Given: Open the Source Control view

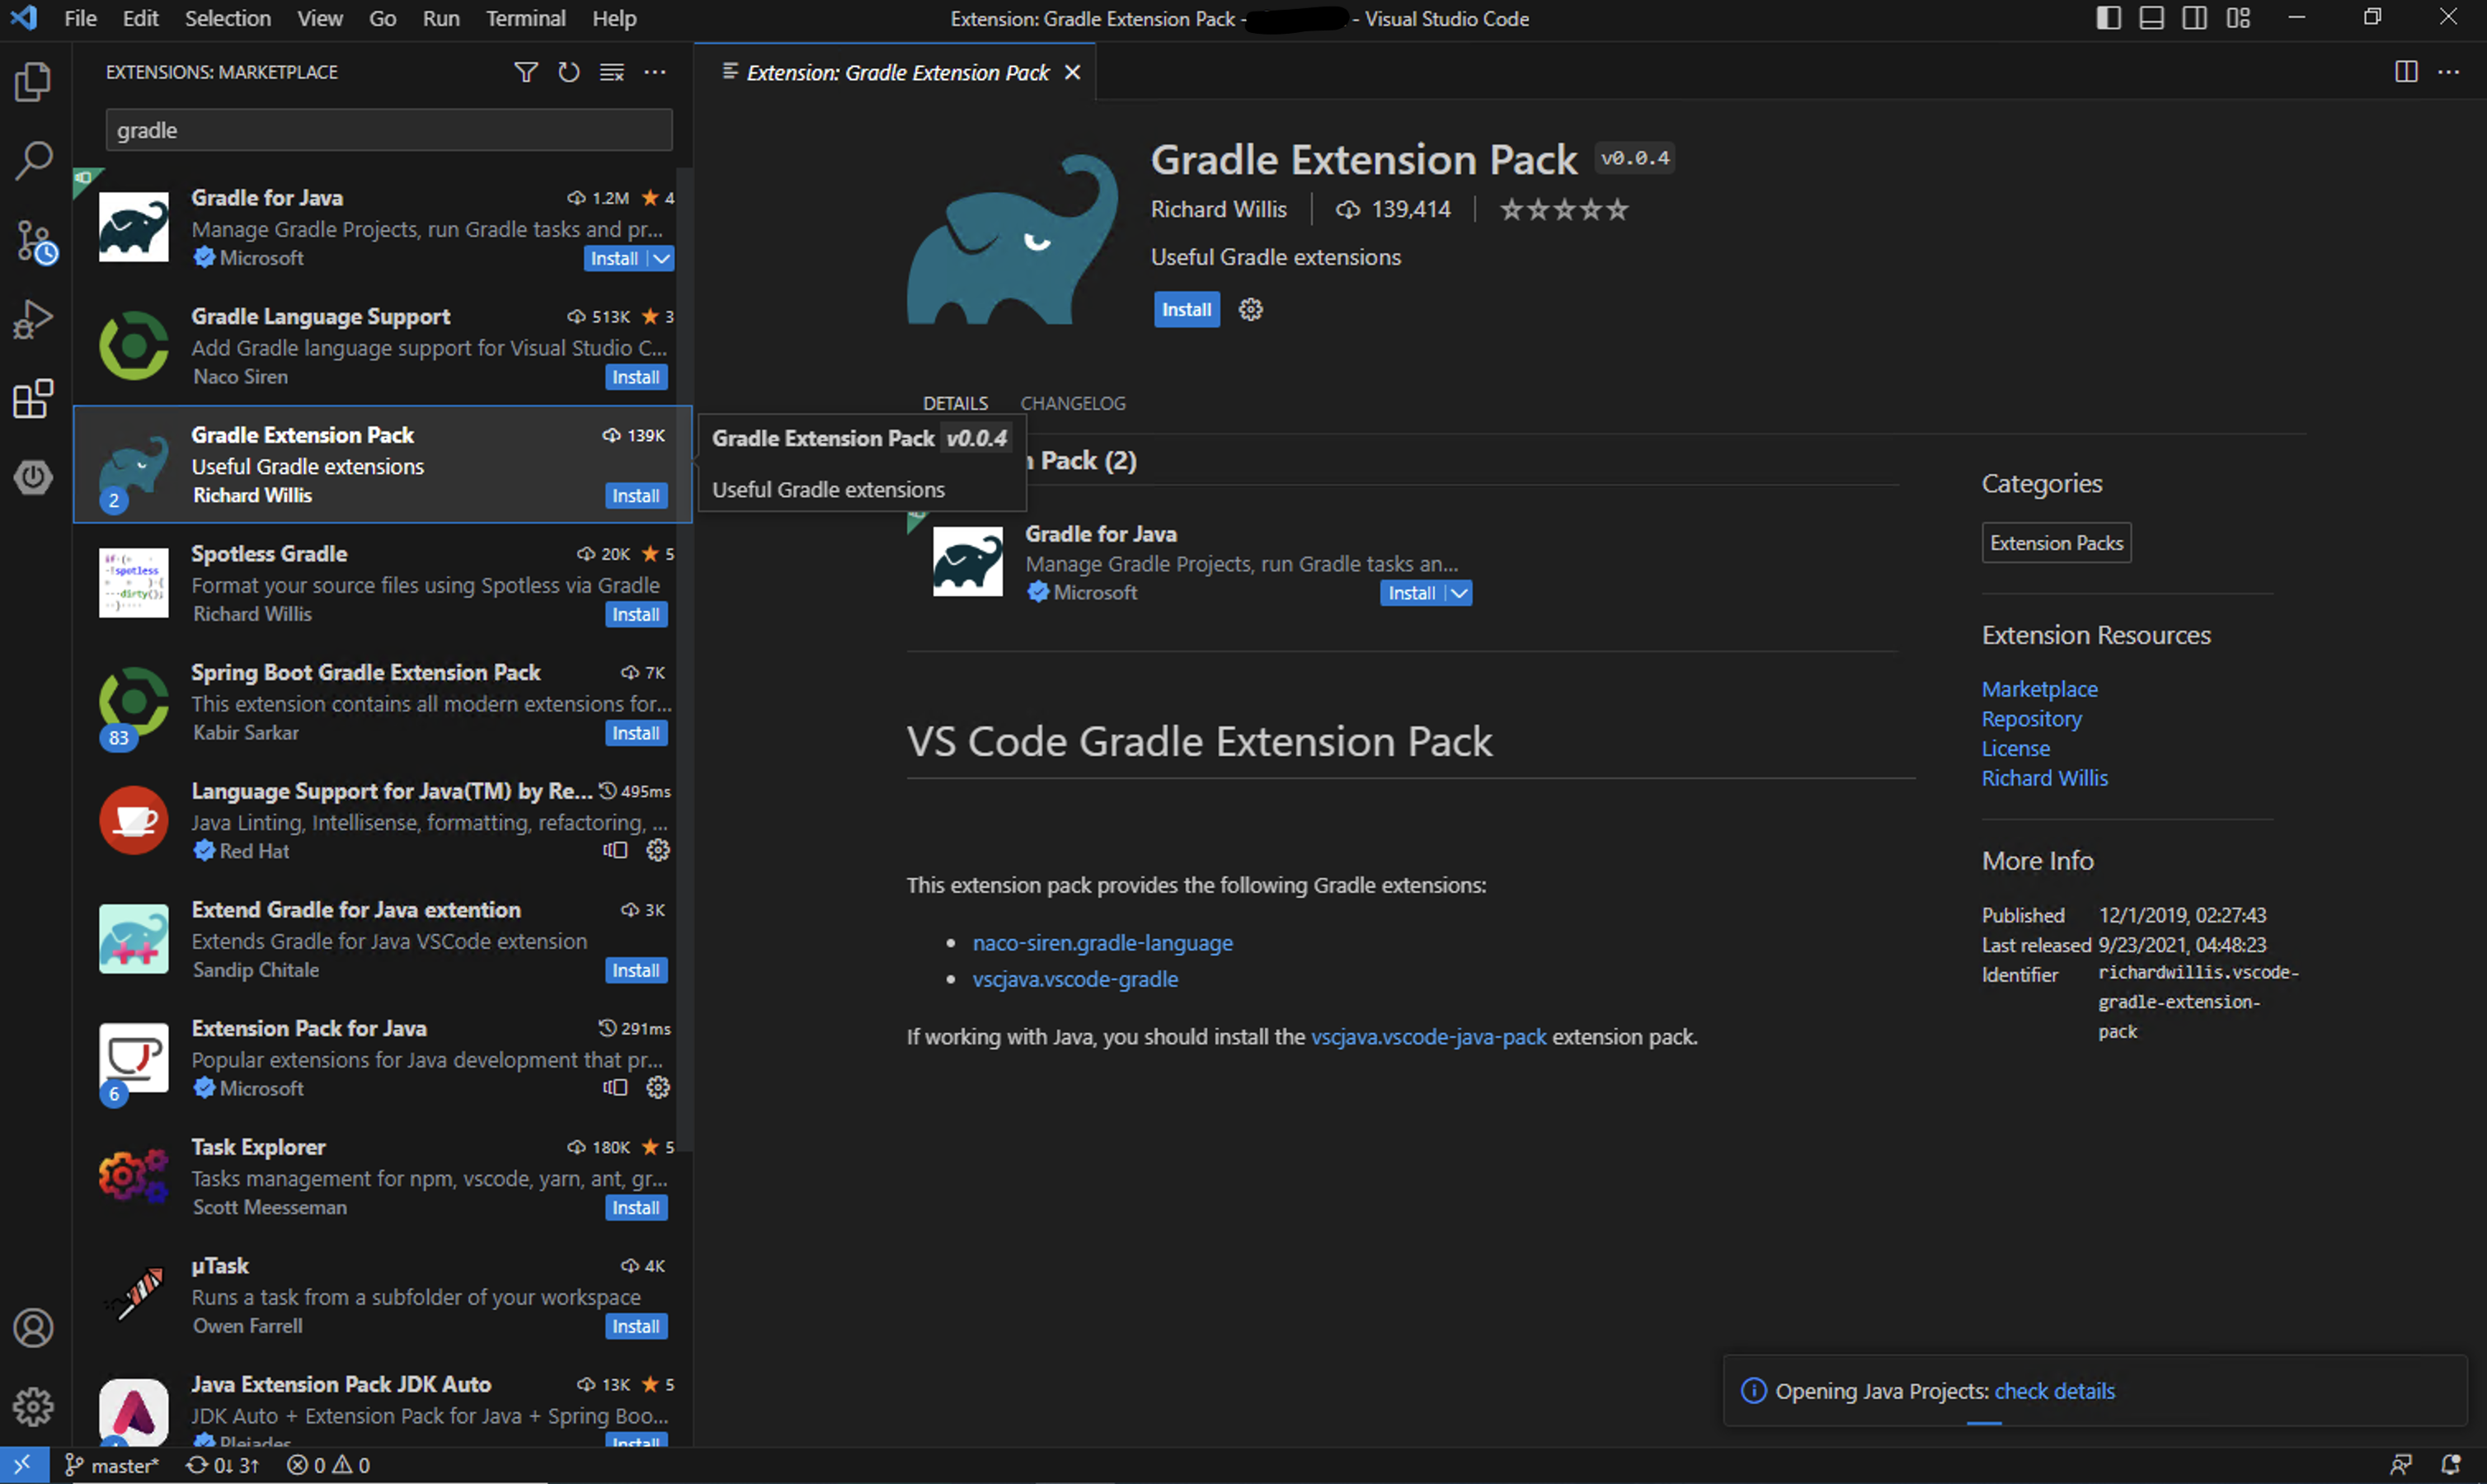Looking at the screenshot, I should [x=35, y=241].
